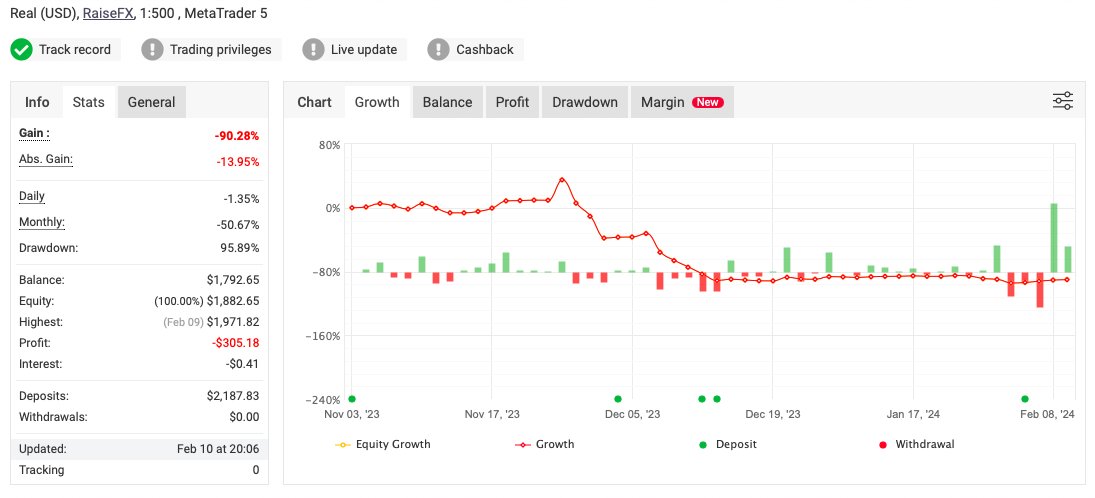Select the Balance chart tab
Image resolution: width=1095 pixels, height=498 pixels.
click(447, 102)
